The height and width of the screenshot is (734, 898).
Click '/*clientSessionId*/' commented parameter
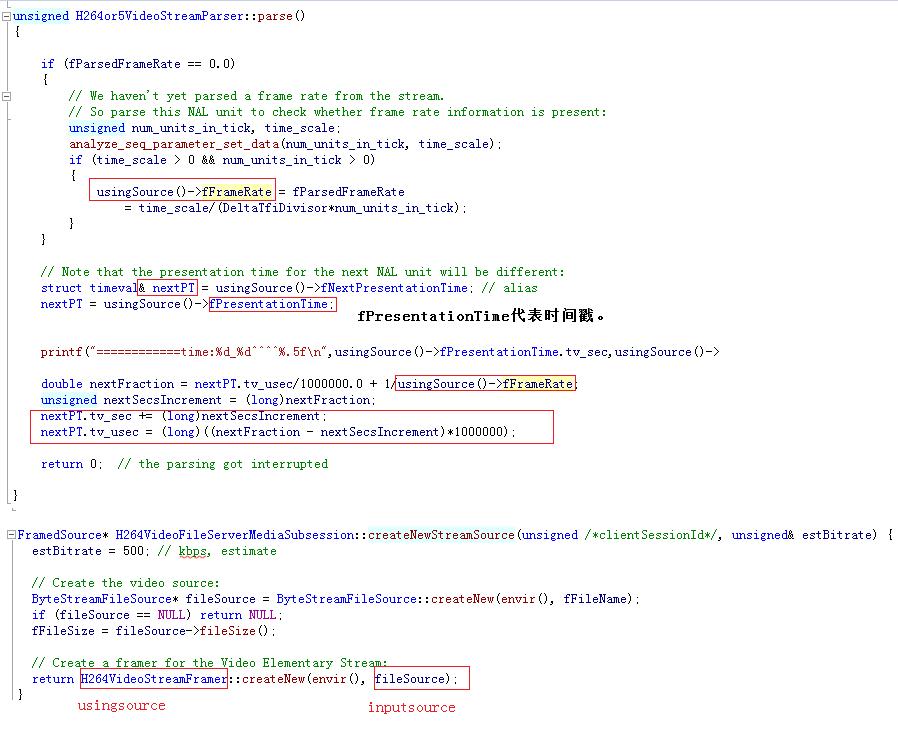click(653, 535)
